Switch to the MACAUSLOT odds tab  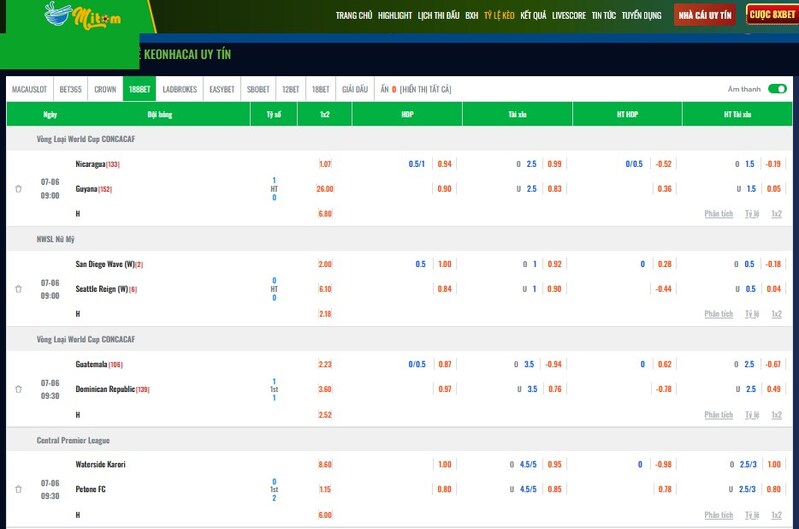[30, 89]
